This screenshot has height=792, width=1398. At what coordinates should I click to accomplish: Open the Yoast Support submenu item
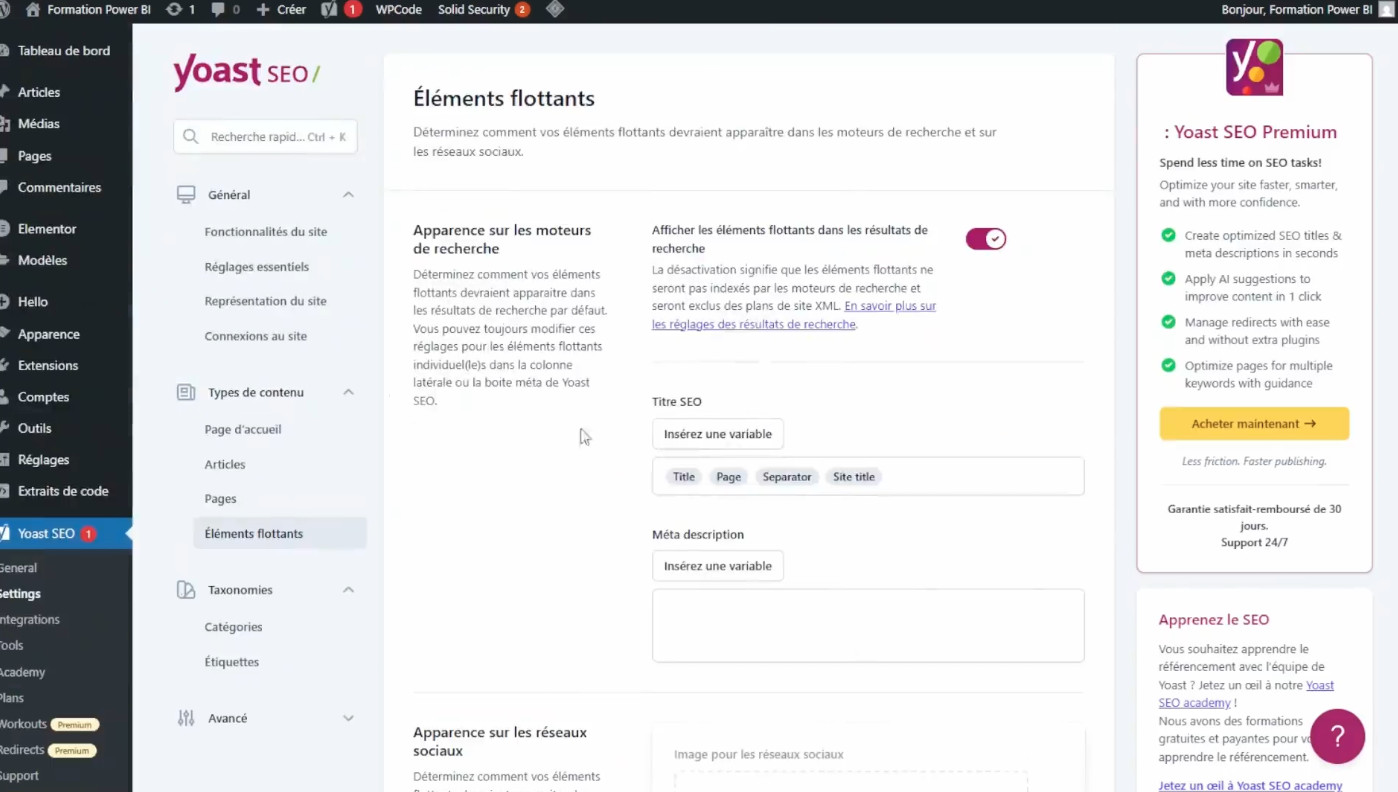(19, 776)
